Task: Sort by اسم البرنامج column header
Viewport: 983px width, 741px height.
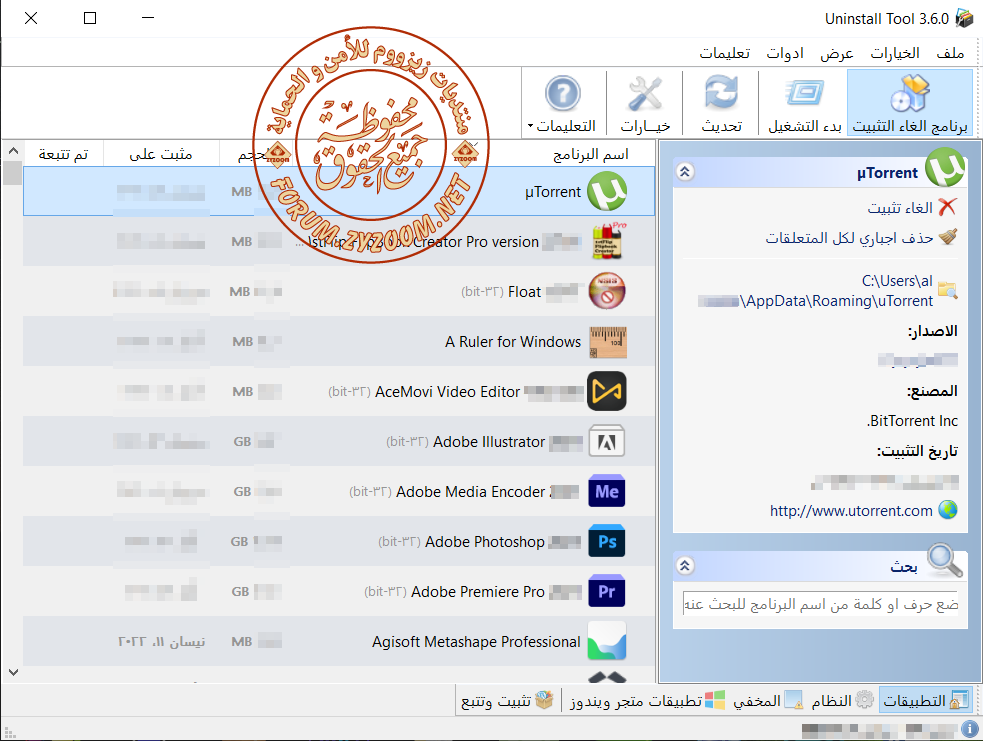Action: pyautogui.click(x=590, y=154)
